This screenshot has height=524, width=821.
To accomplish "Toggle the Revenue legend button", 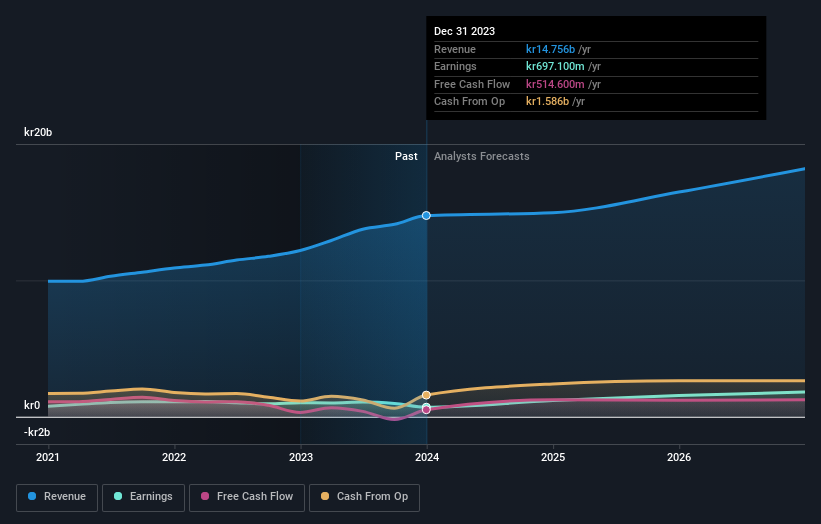I will [x=57, y=497].
